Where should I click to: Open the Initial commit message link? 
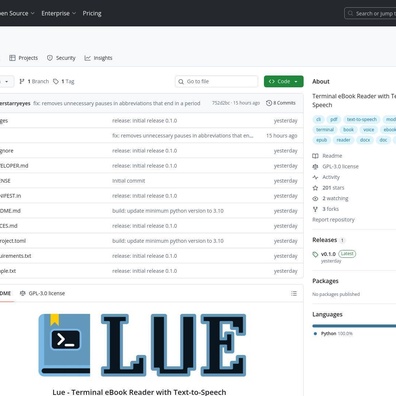pos(129,181)
